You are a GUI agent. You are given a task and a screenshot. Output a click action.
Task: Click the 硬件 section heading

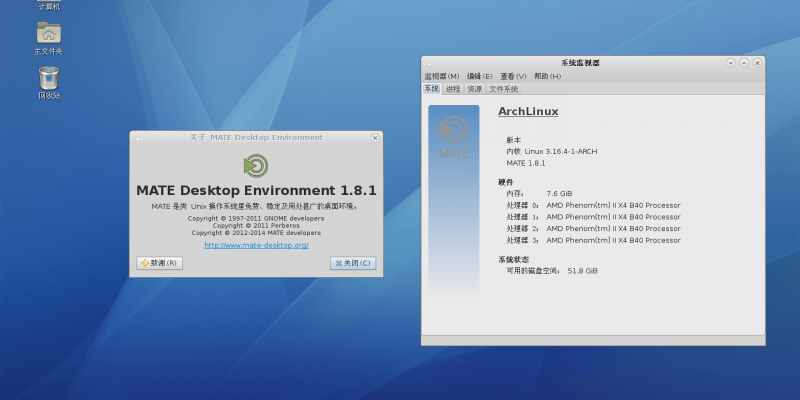coord(506,182)
